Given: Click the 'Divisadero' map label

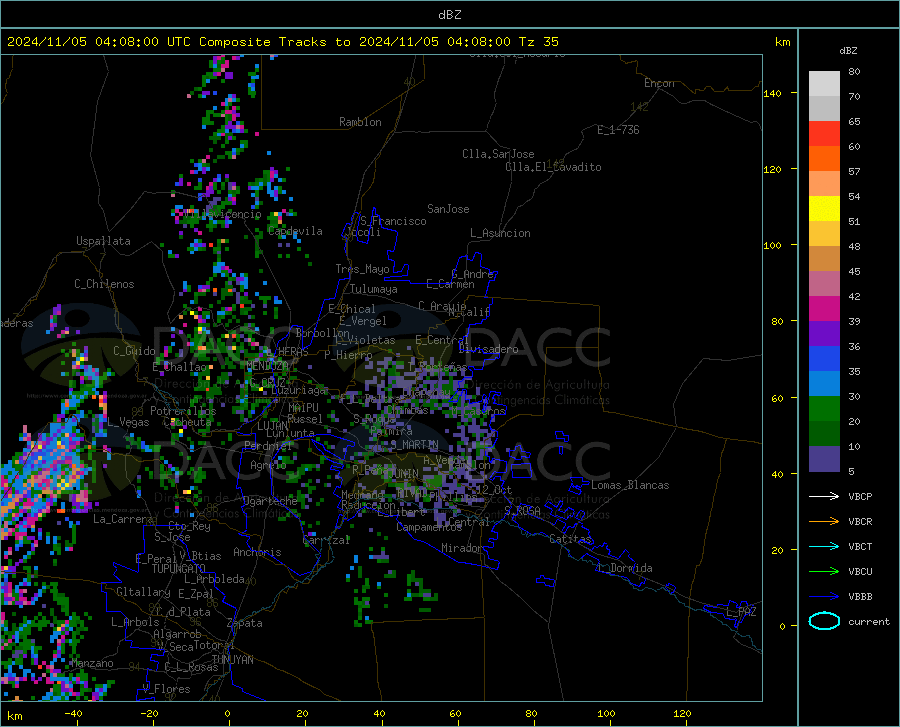Looking at the screenshot, I should [x=488, y=349].
